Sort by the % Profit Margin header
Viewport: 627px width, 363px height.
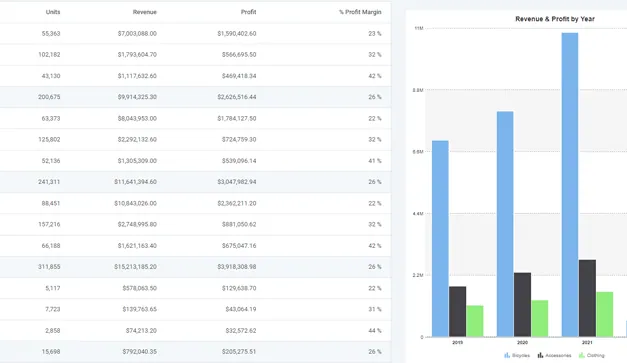tap(360, 12)
